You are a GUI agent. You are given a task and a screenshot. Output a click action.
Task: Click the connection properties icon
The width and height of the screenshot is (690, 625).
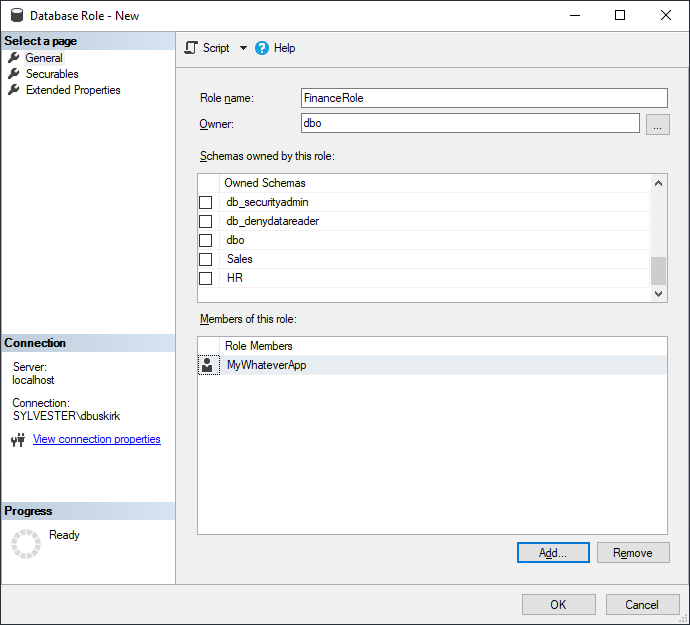[17, 440]
